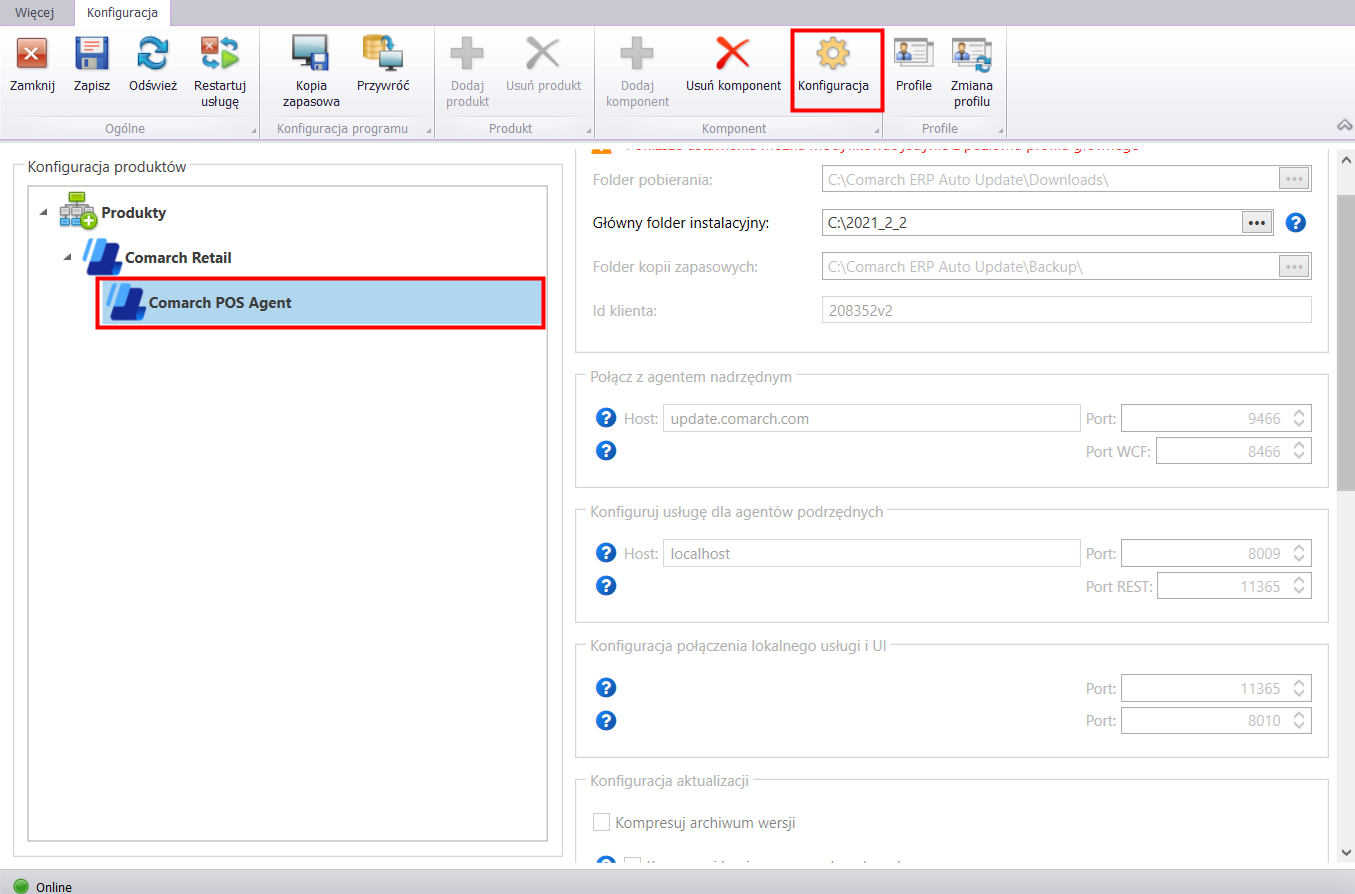Switch to the Konfiguracja ribbon tab
Image resolution: width=1355 pixels, height=894 pixels.
(x=122, y=12)
